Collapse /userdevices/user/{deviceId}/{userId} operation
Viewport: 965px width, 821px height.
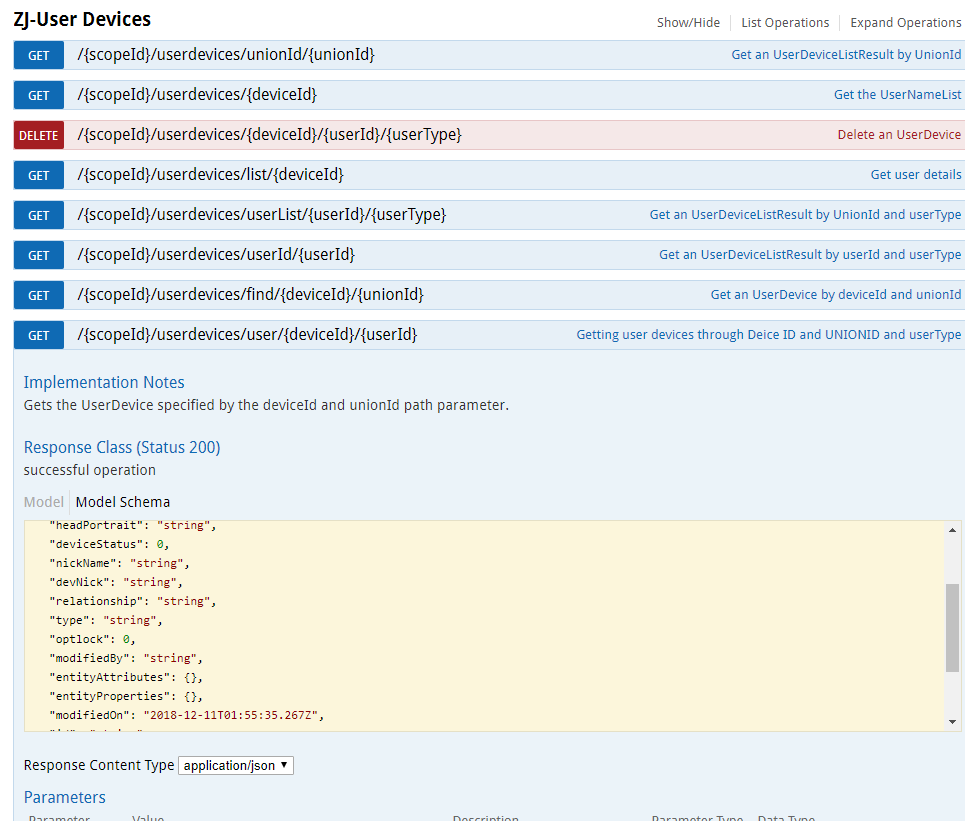tap(247, 335)
